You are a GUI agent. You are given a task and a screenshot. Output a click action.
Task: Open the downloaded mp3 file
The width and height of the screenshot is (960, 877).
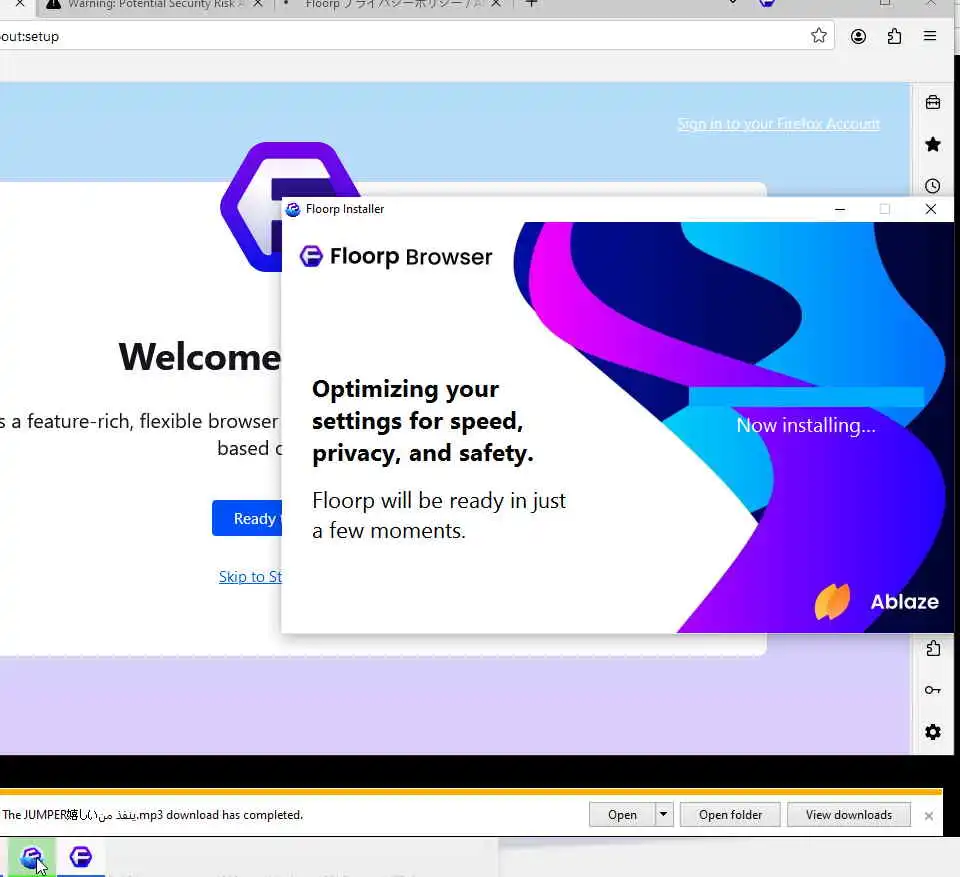(x=622, y=815)
